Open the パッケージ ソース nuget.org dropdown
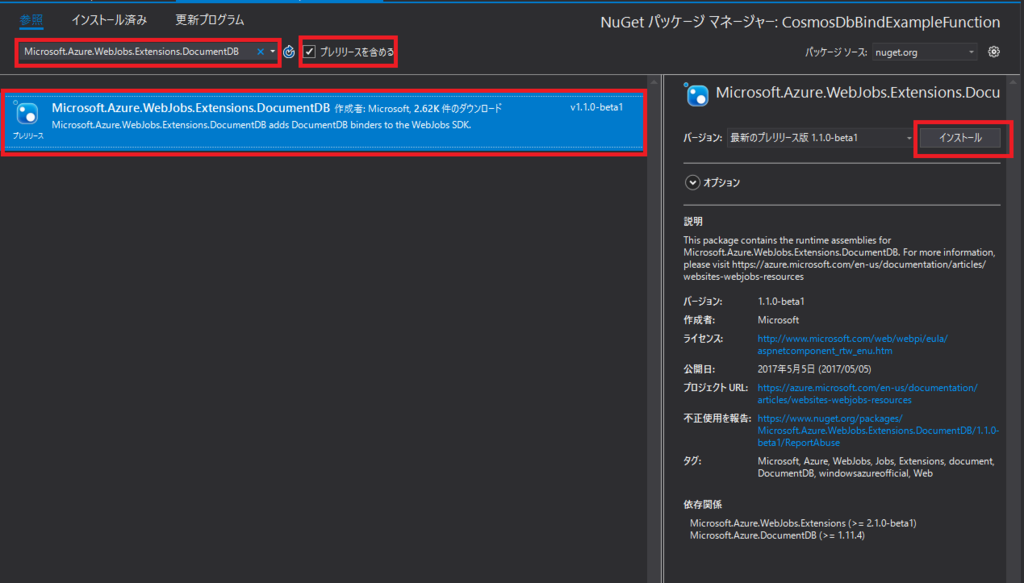1024x583 pixels. [x=924, y=52]
